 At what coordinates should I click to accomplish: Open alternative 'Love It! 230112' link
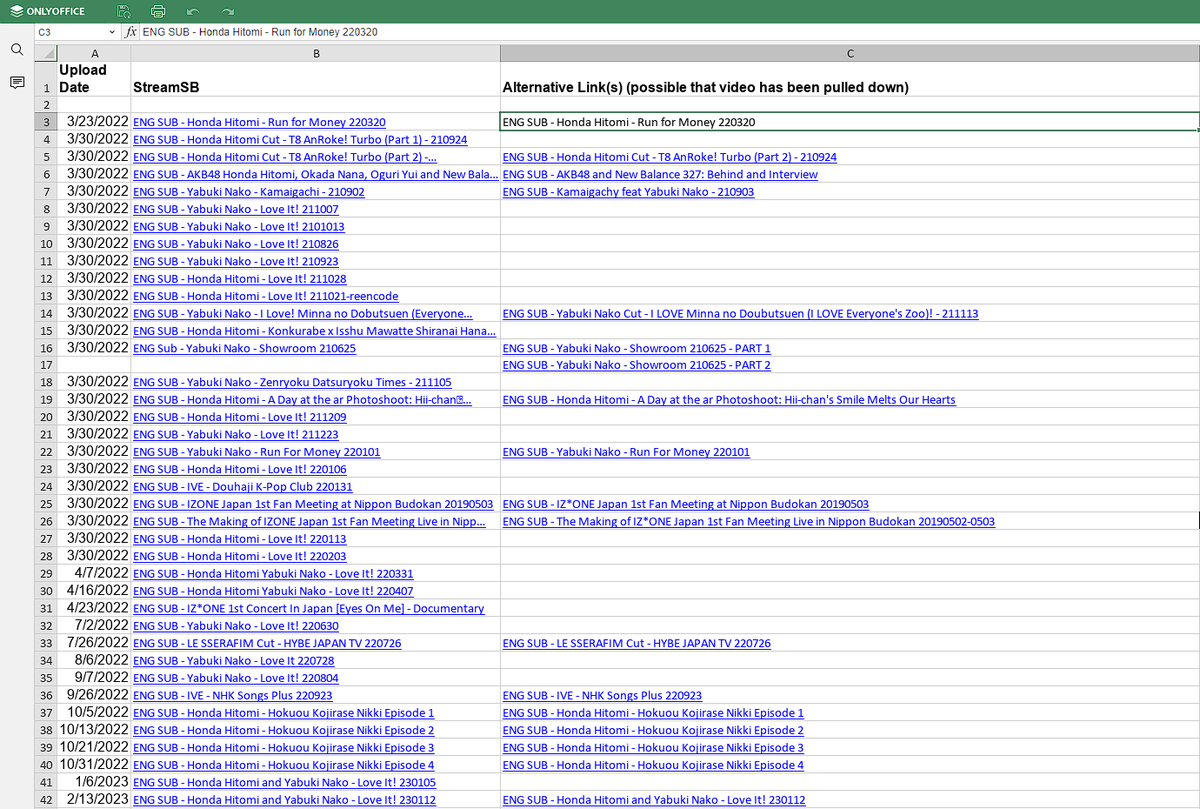(654, 800)
